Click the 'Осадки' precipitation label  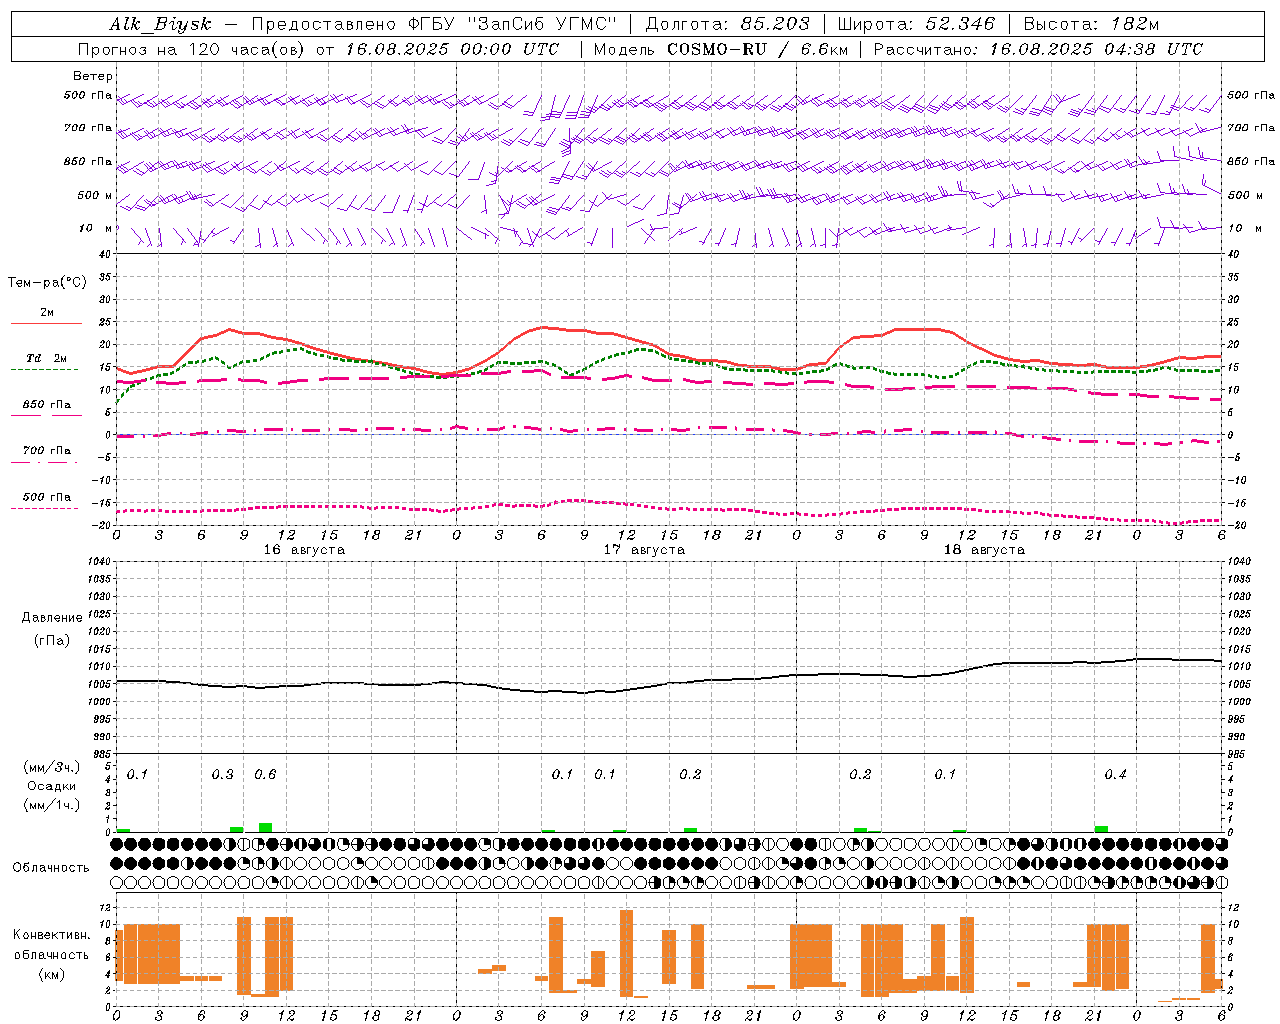point(52,786)
